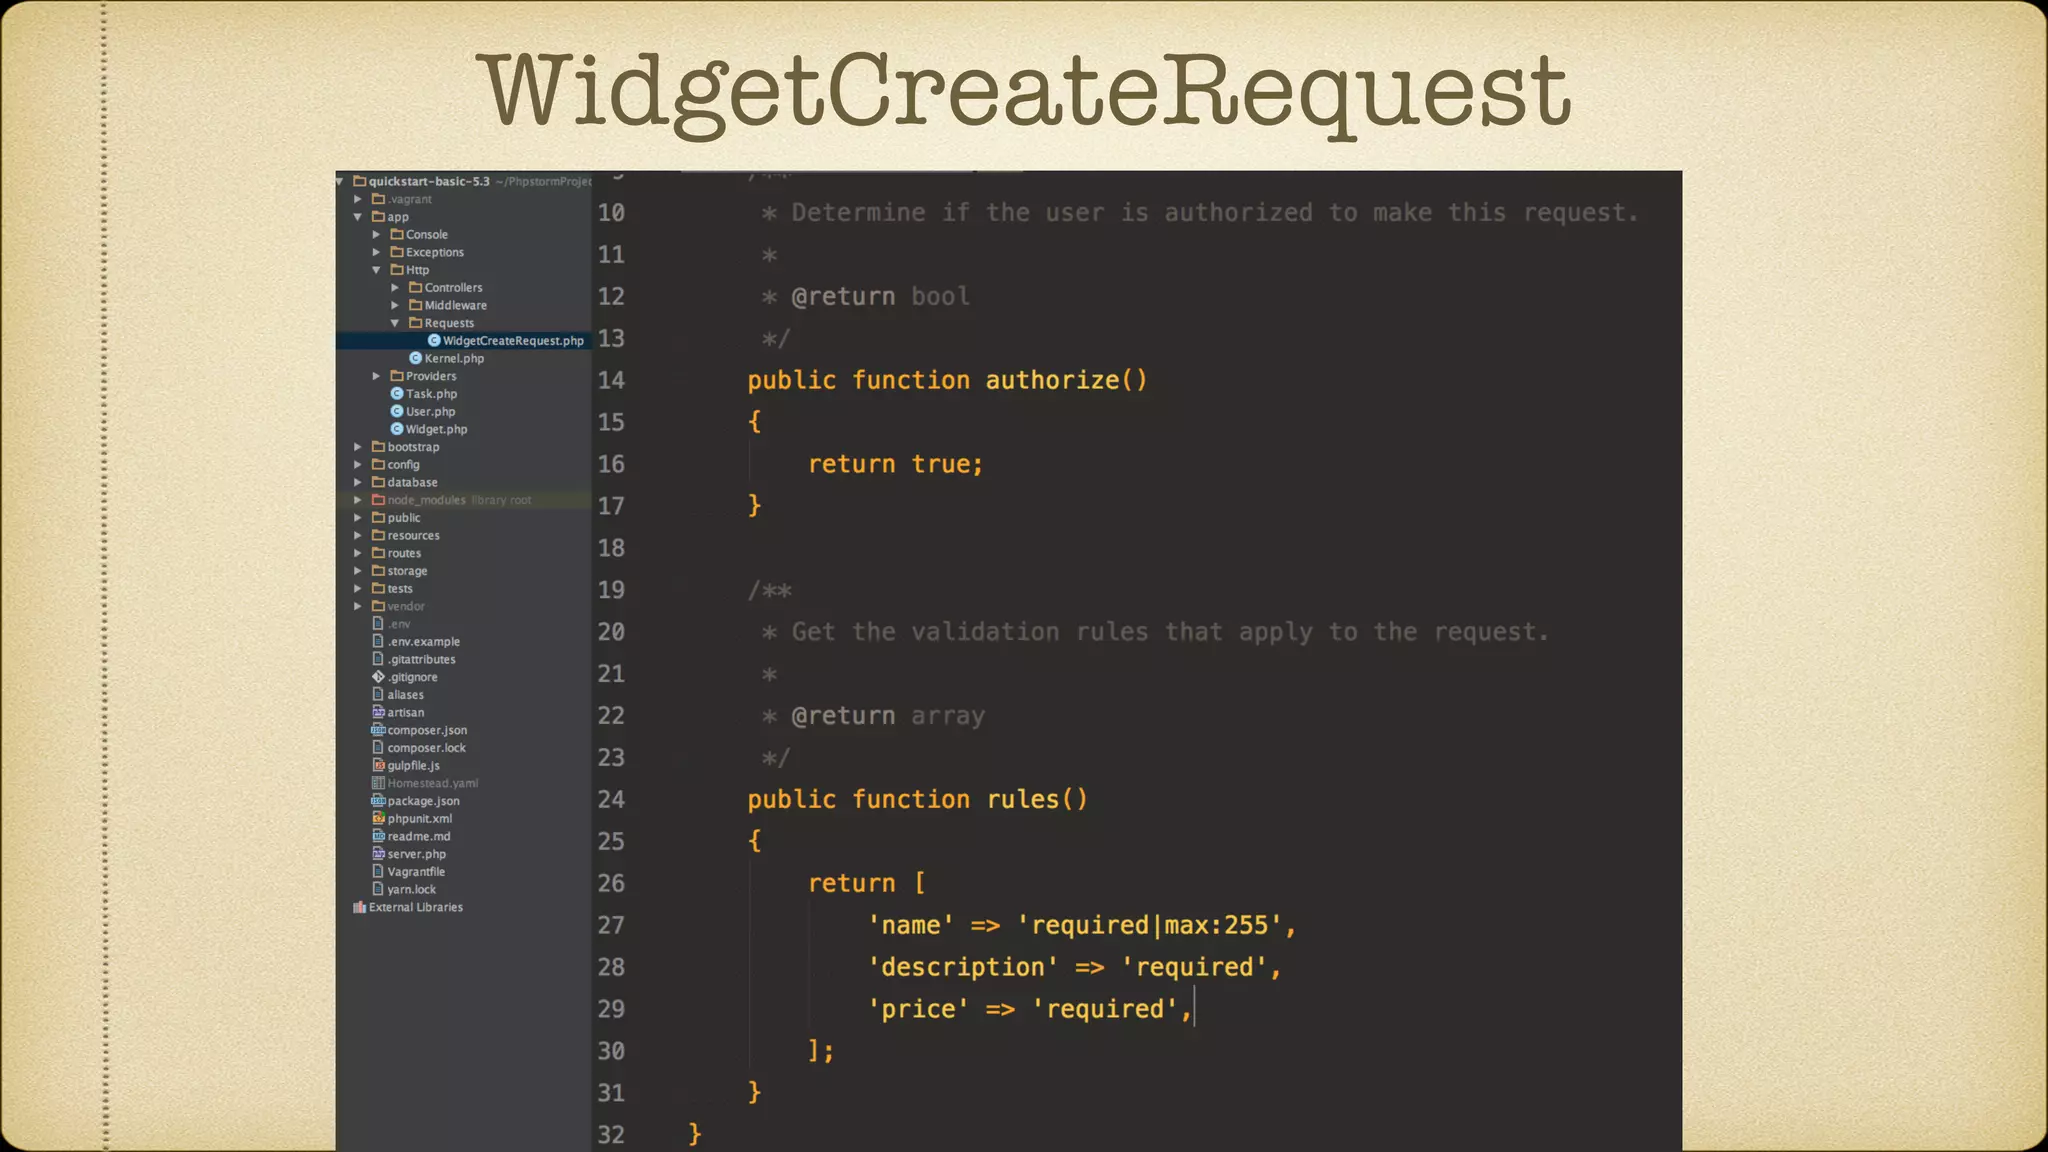This screenshot has height=1152, width=2048.
Task: Select the .gitattributes file
Action: click(x=421, y=659)
